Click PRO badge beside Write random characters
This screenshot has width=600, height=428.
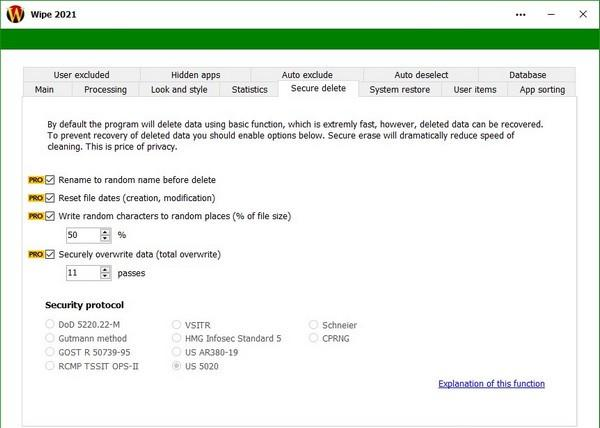36,216
